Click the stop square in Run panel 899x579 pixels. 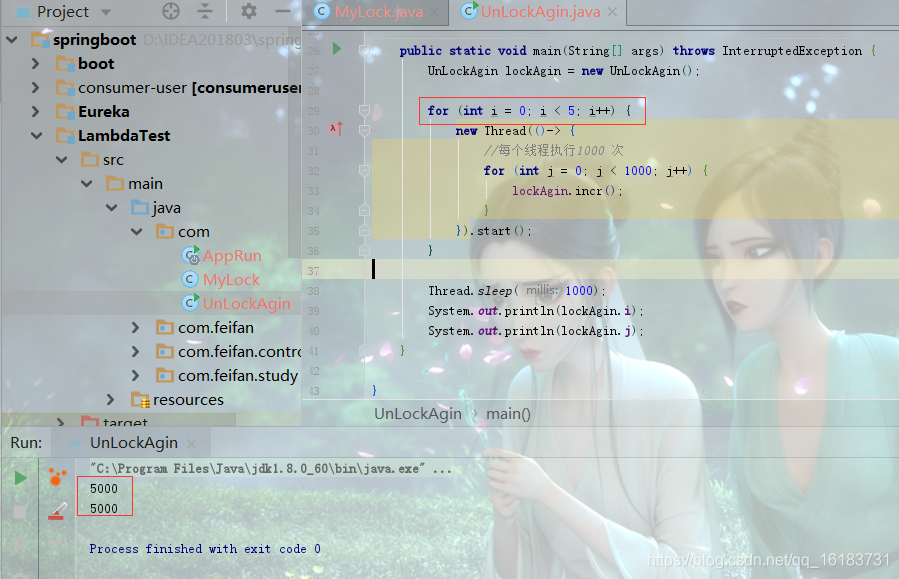point(20,512)
